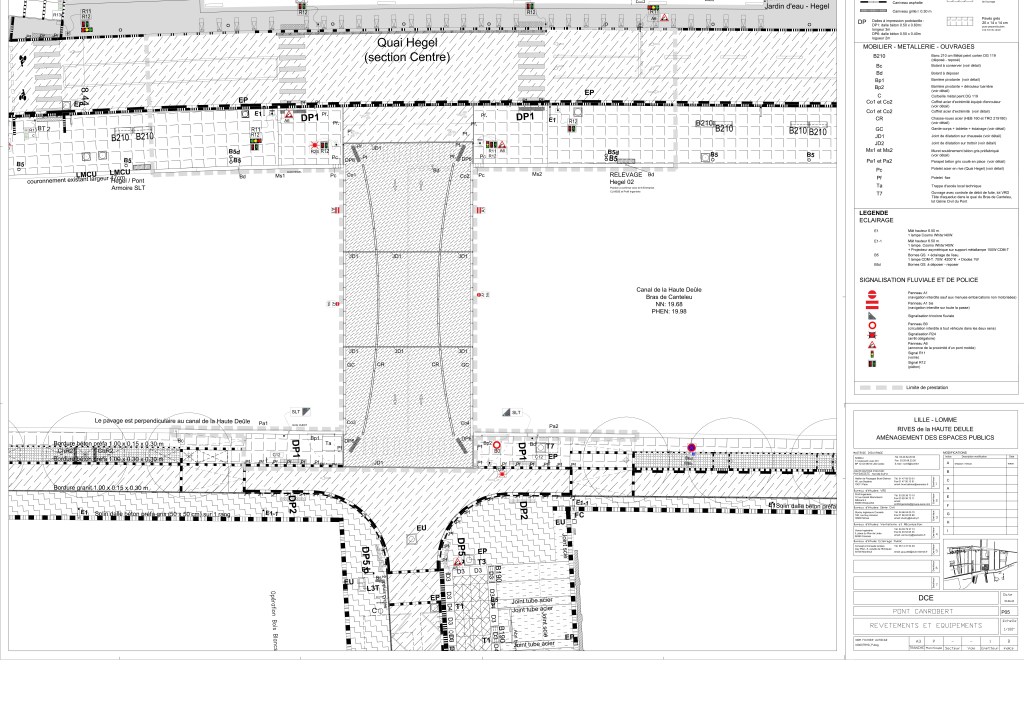
Task: Click the Panneau A1 red circle legend symbol
Action: click(872, 295)
